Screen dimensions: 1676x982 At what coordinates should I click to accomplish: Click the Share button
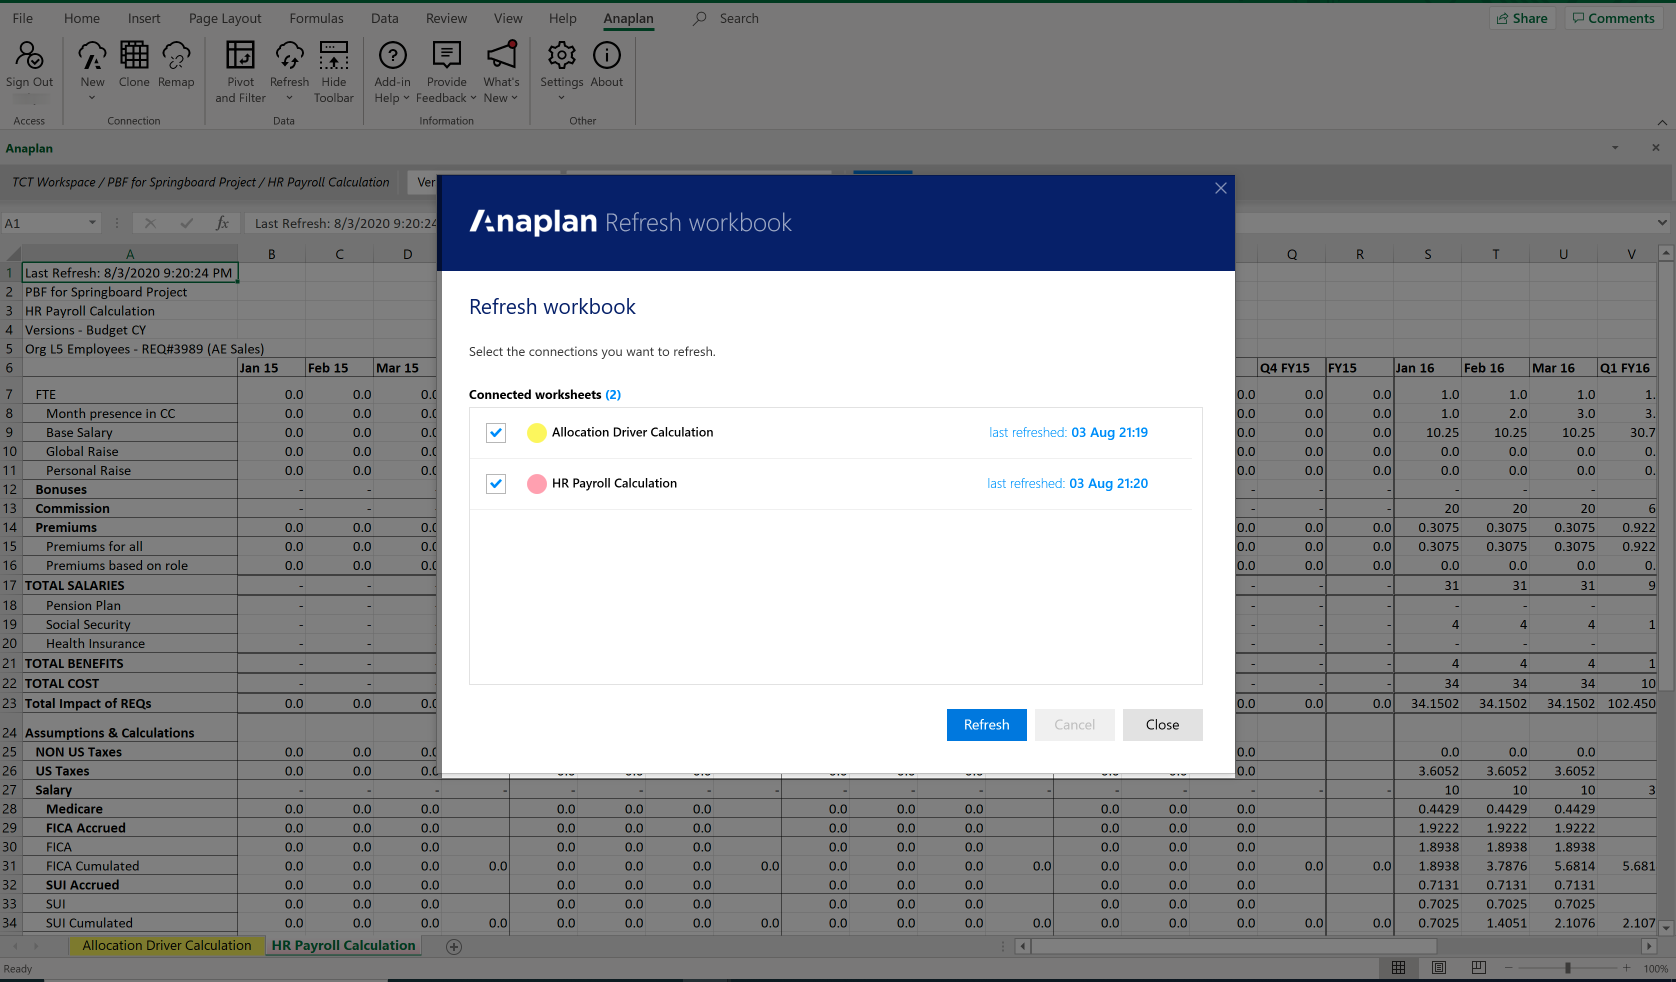coord(1522,18)
